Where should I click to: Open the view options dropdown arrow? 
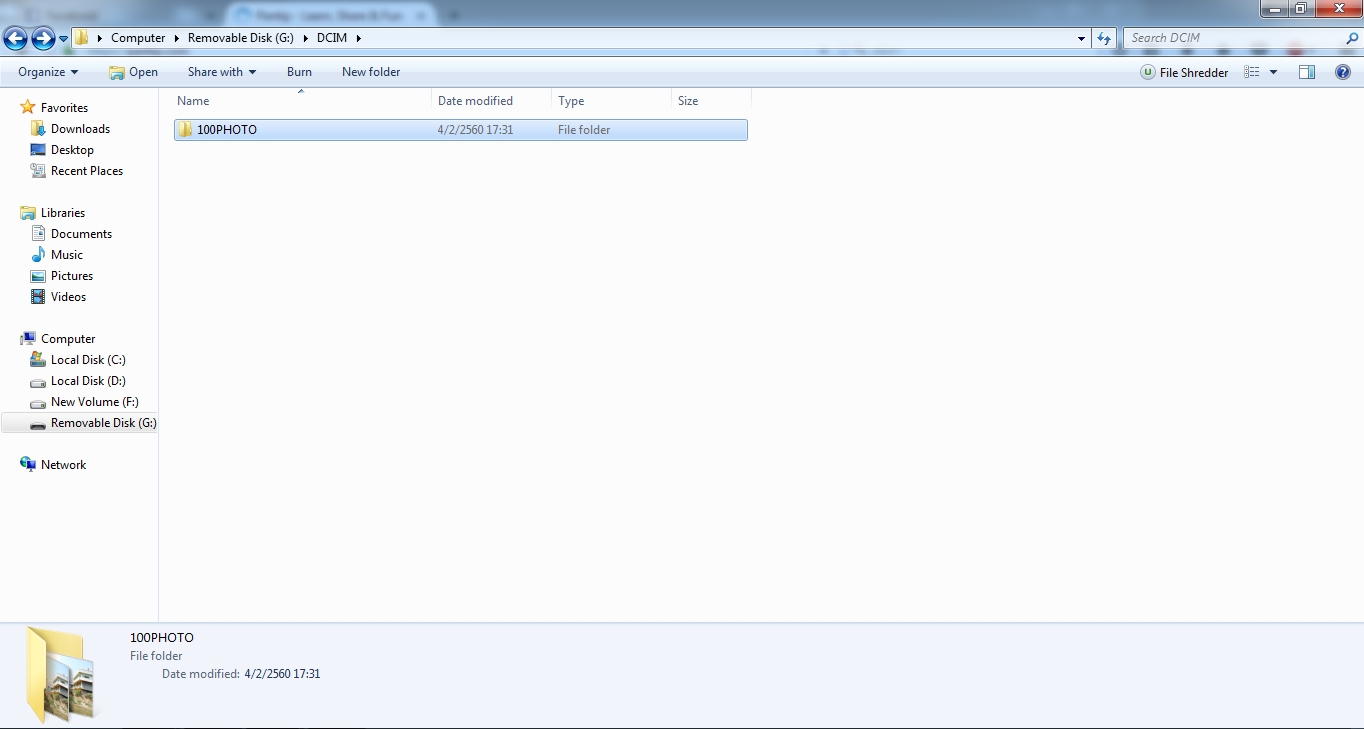coord(1273,72)
